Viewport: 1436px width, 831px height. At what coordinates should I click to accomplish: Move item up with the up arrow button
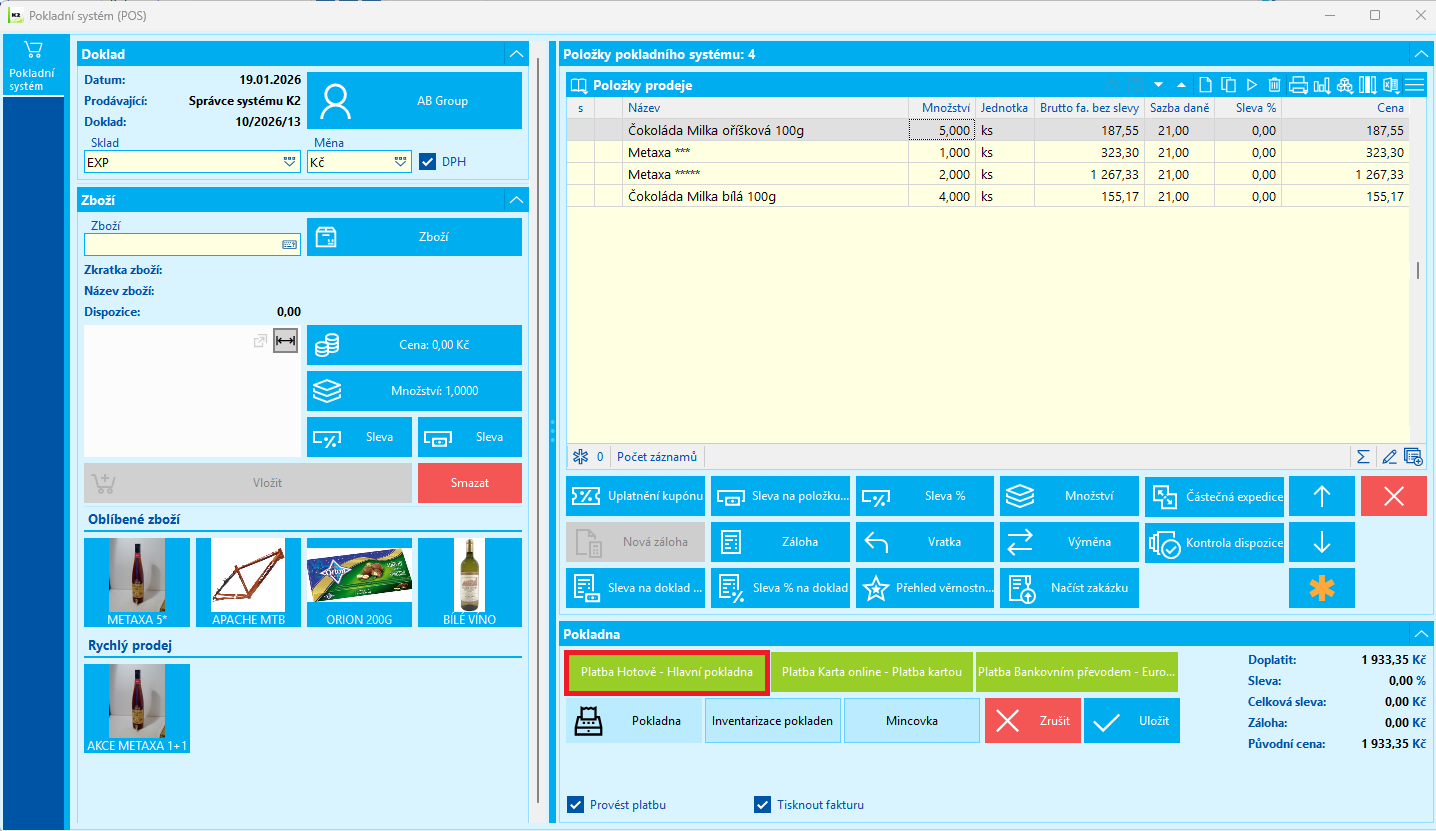[x=1322, y=496]
